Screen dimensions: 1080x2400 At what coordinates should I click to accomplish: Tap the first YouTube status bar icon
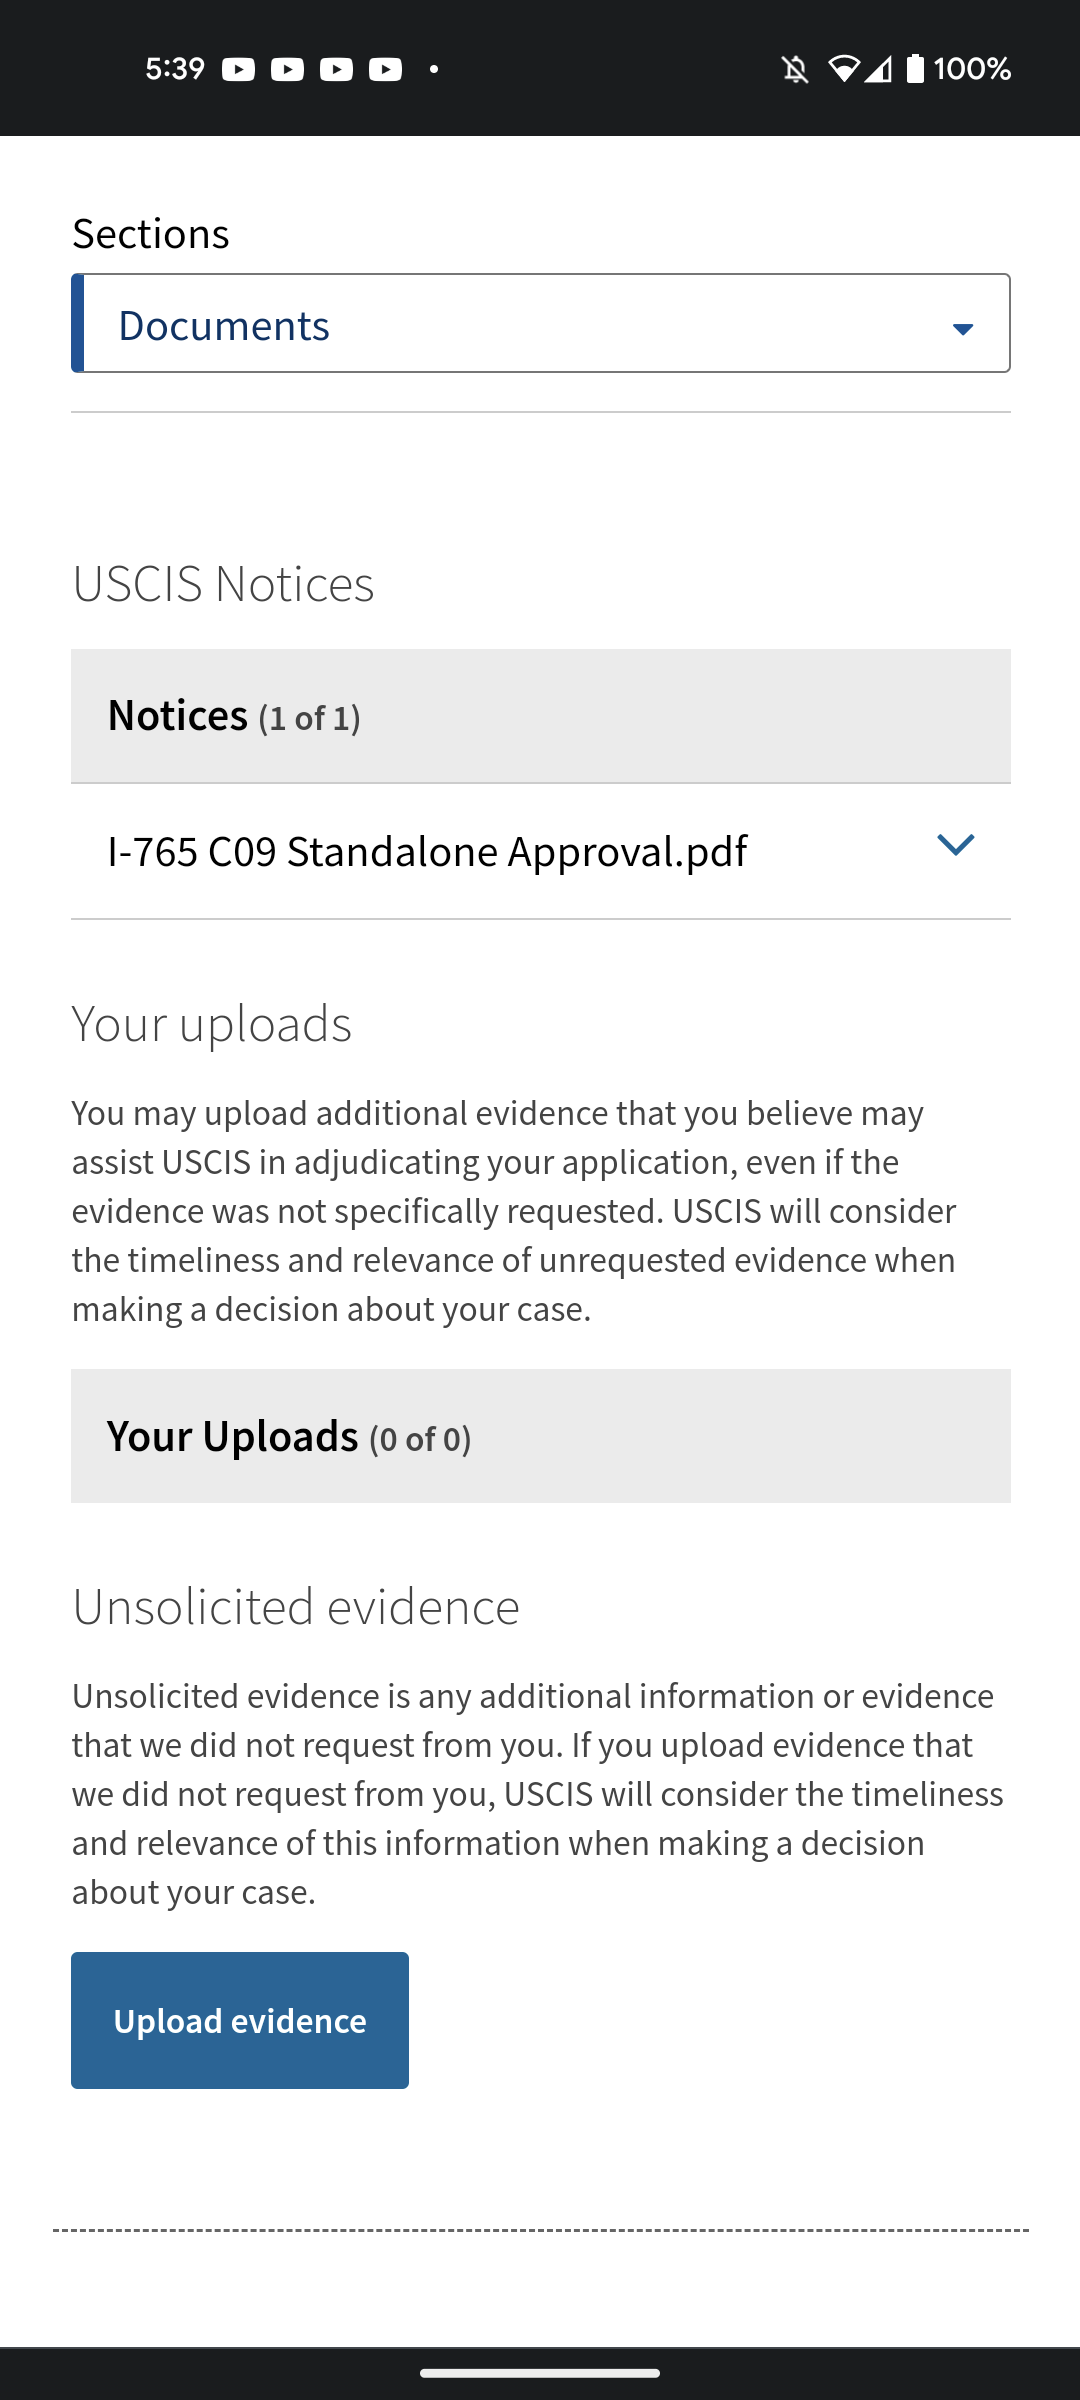238,69
